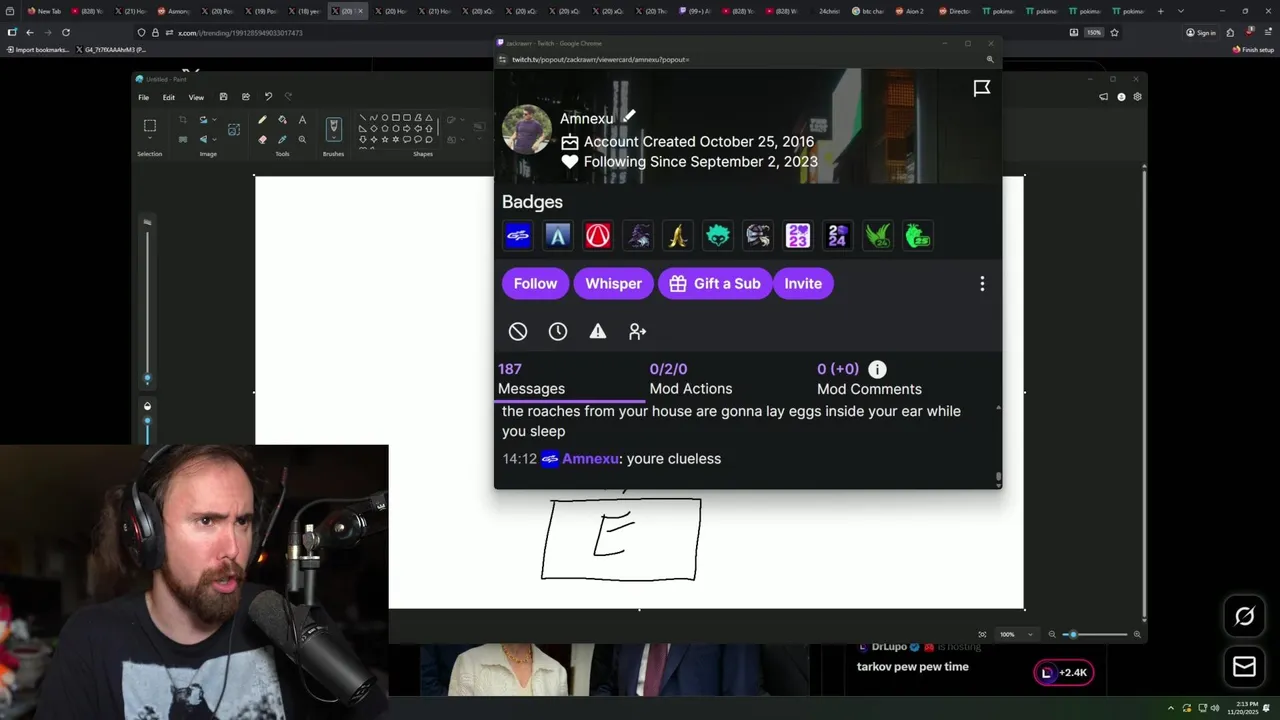This screenshot has height=720, width=1280.
Task: Click the zoom slider in Paint status bar
Action: [1095, 634]
